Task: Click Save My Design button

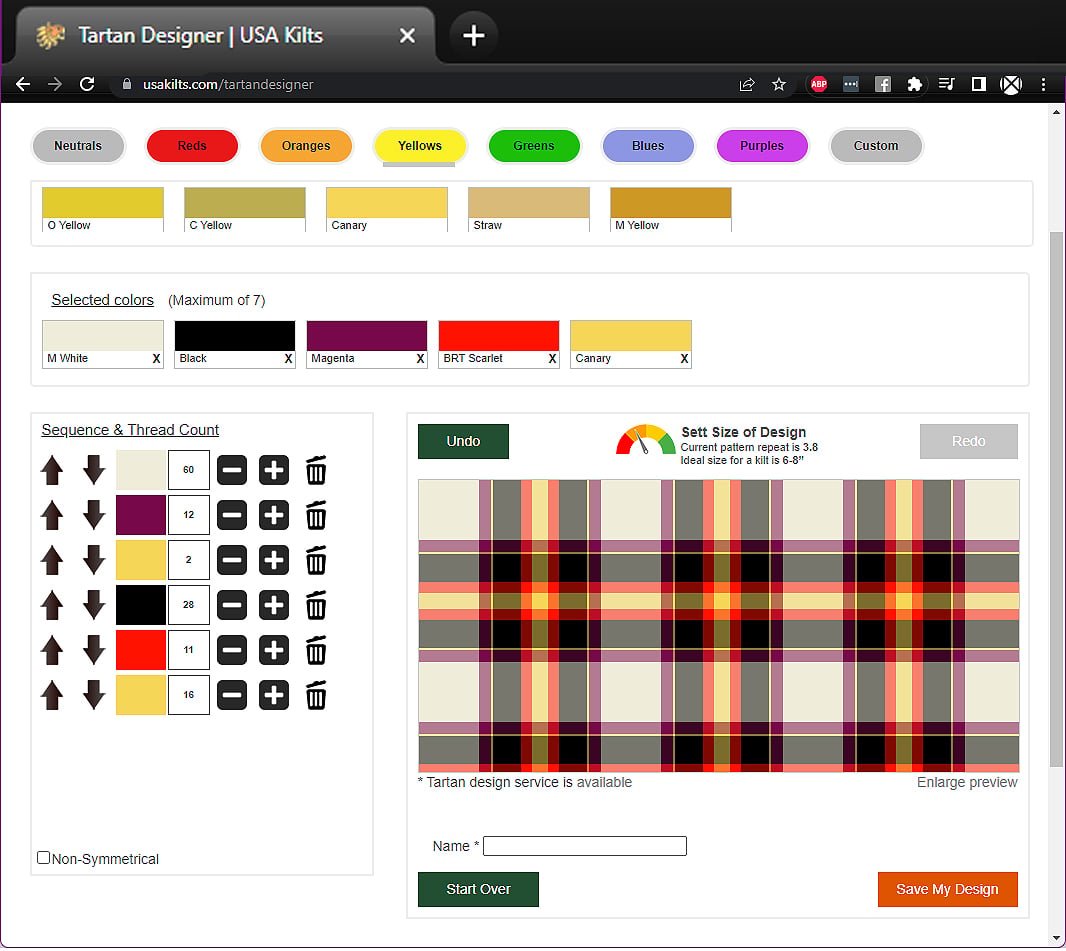Action: 947,889
